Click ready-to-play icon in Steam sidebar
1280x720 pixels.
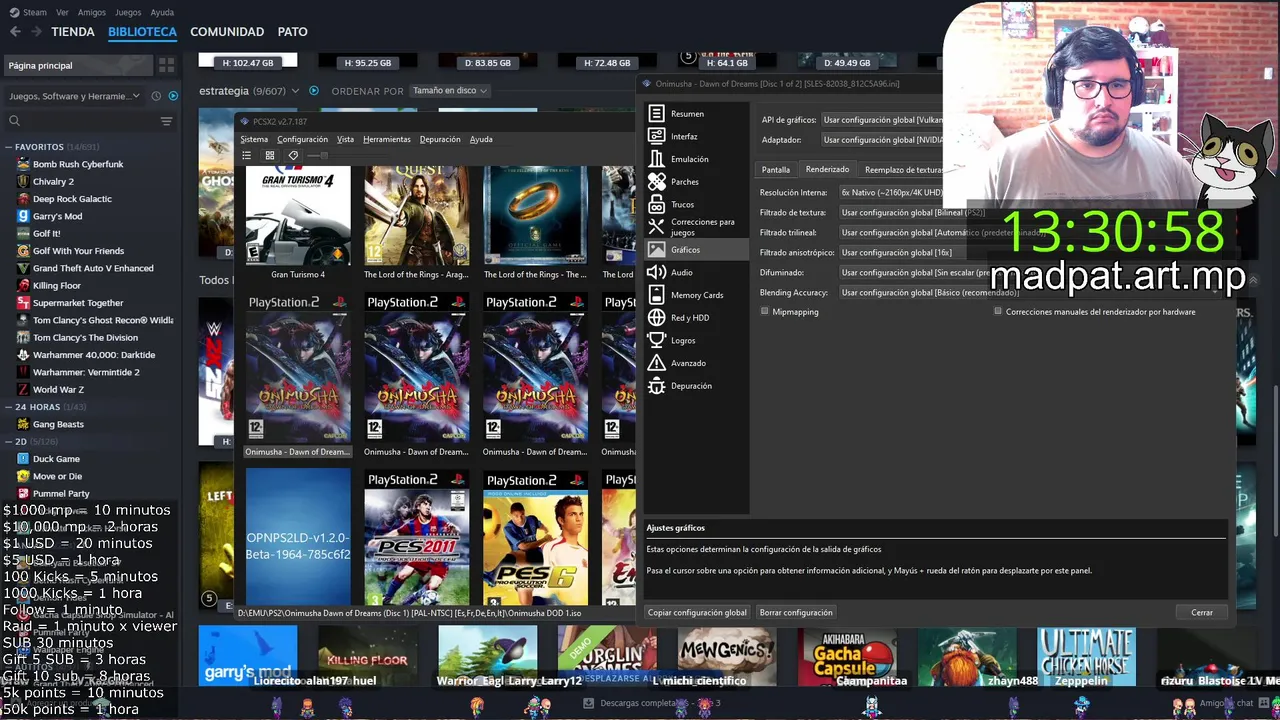(173, 96)
